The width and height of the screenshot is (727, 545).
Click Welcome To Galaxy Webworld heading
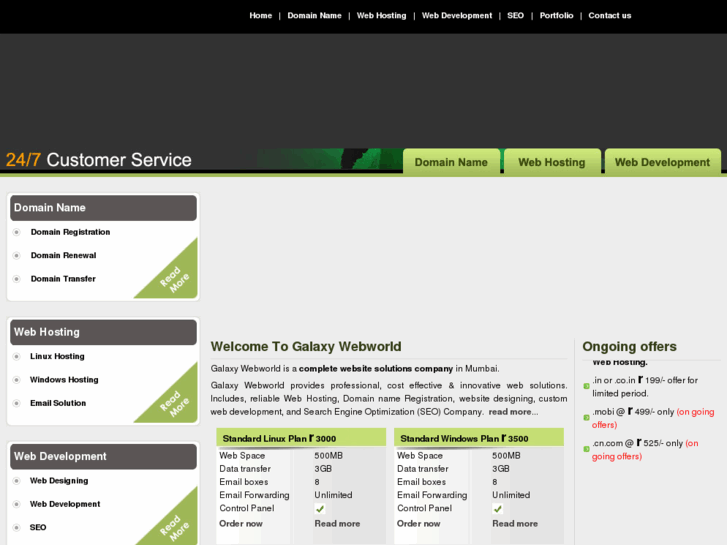click(306, 346)
